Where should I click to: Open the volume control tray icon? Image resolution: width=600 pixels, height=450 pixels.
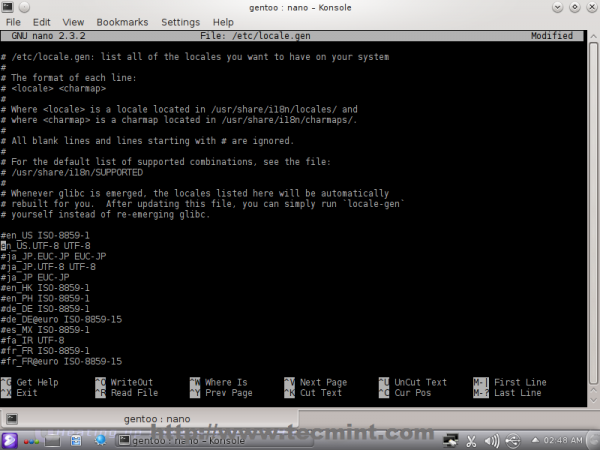coord(492,441)
